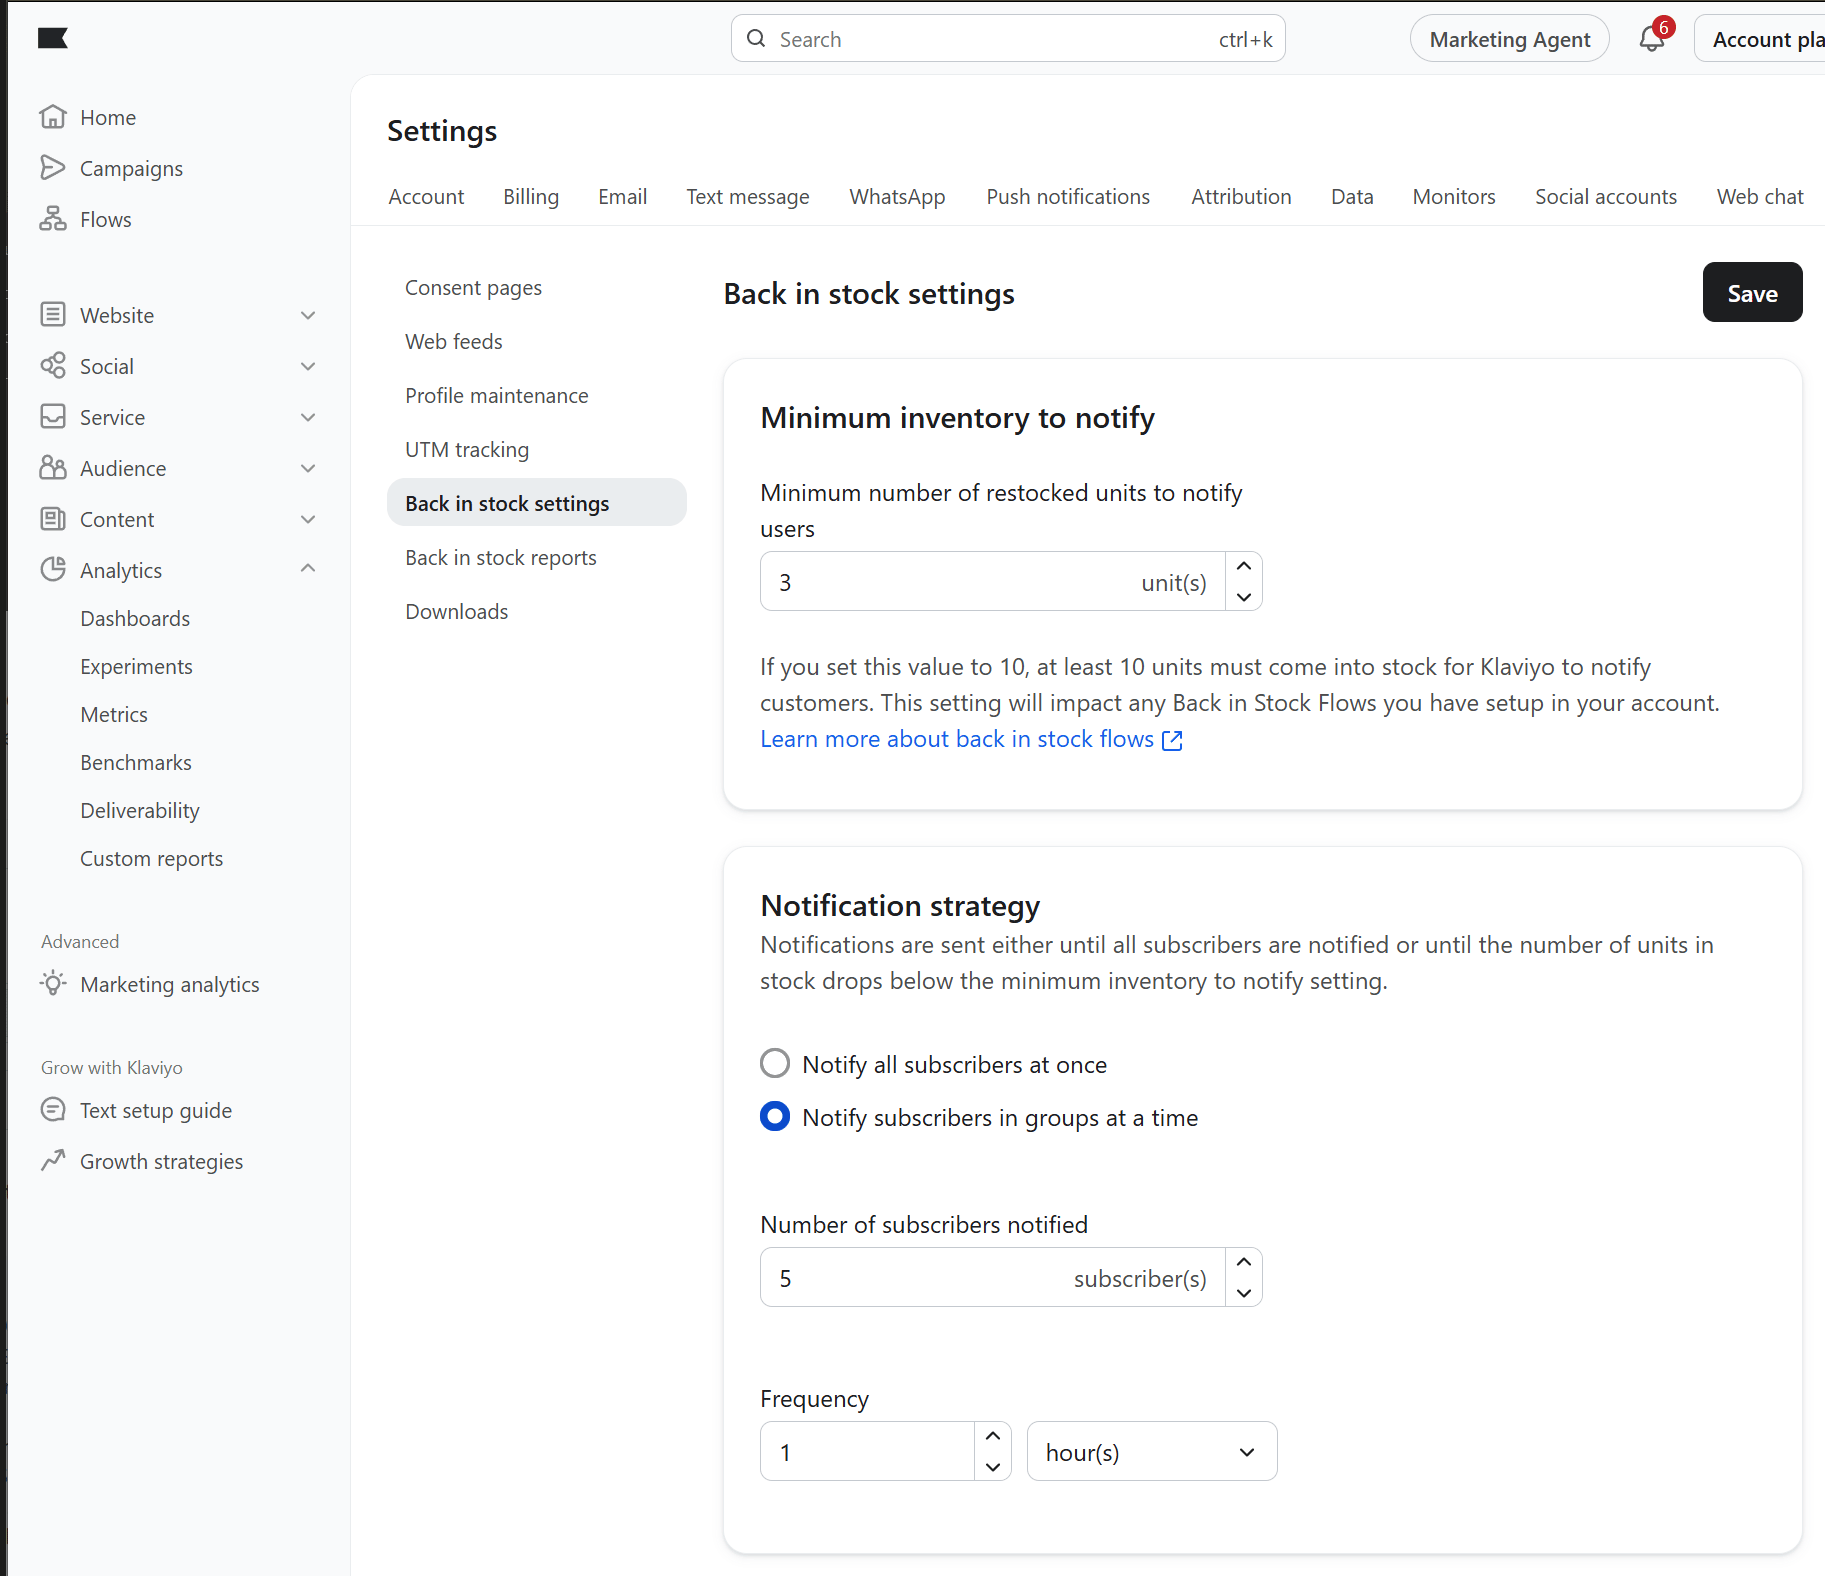
Task: Expand the Website menu chevron
Action: pos(308,315)
